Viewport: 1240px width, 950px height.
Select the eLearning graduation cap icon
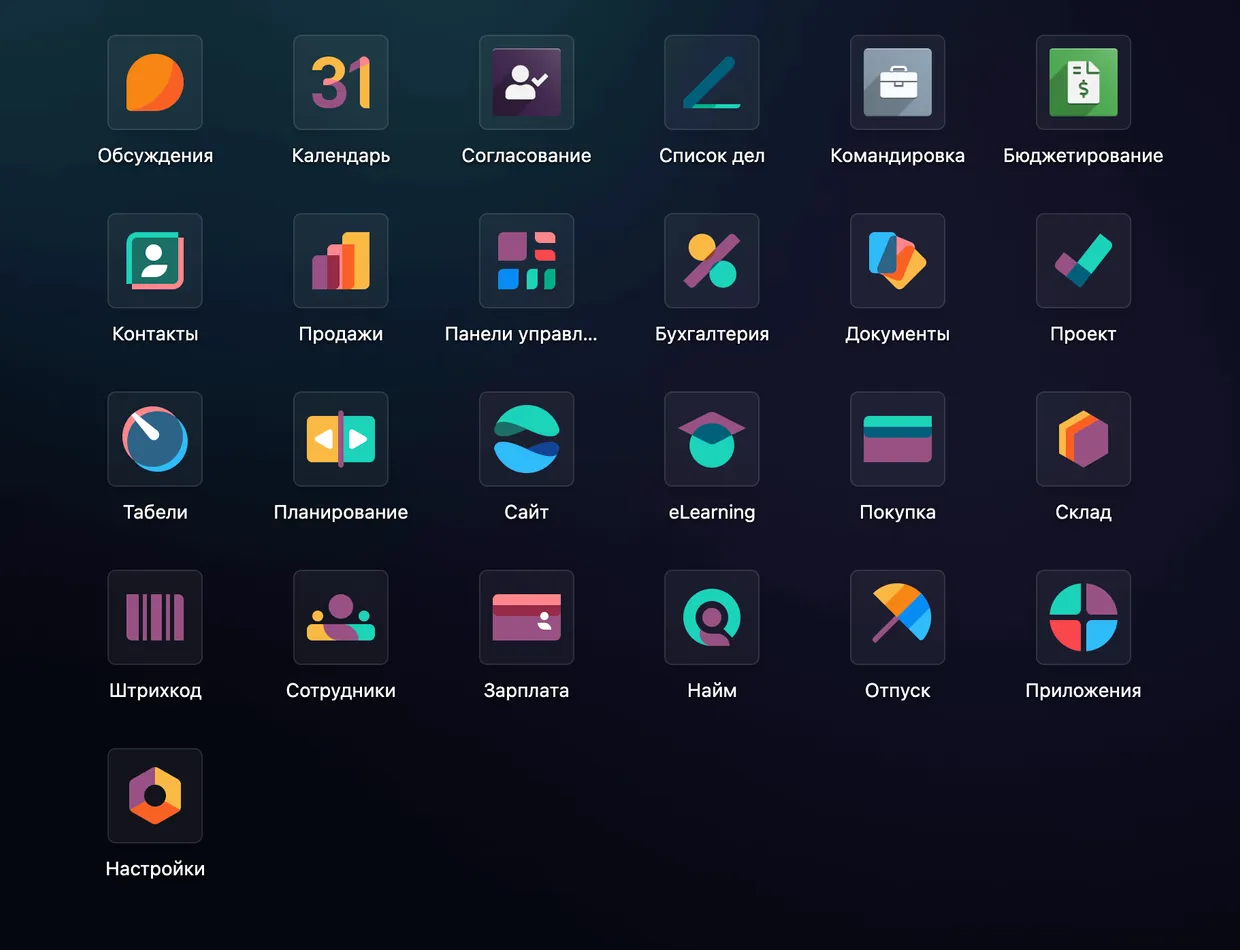(x=712, y=439)
